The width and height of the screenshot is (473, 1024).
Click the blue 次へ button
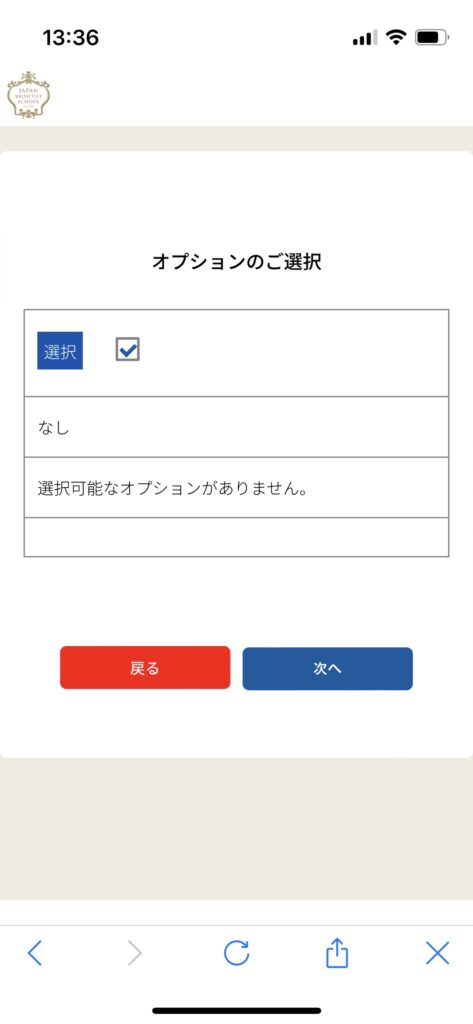pos(327,669)
